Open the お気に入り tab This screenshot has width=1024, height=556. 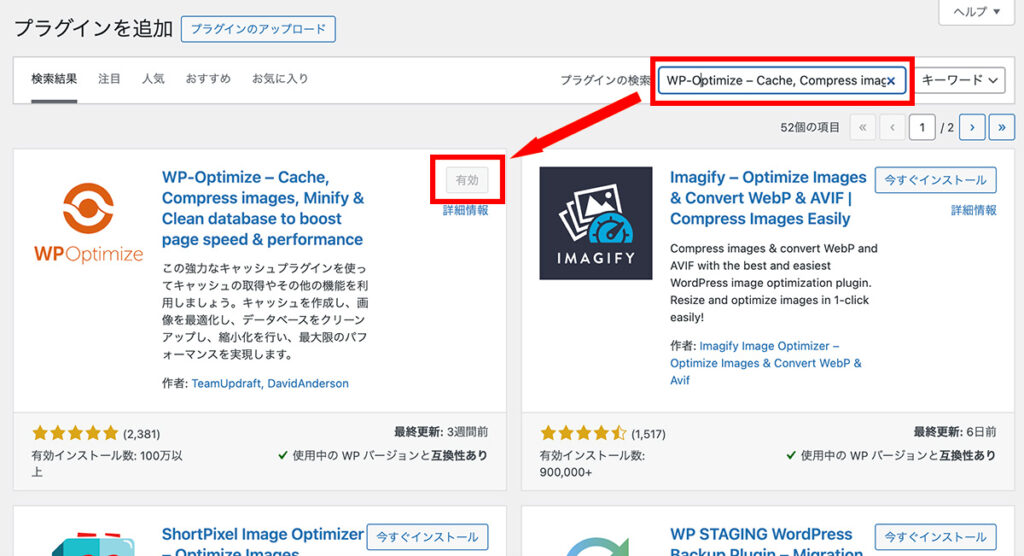tap(280, 79)
